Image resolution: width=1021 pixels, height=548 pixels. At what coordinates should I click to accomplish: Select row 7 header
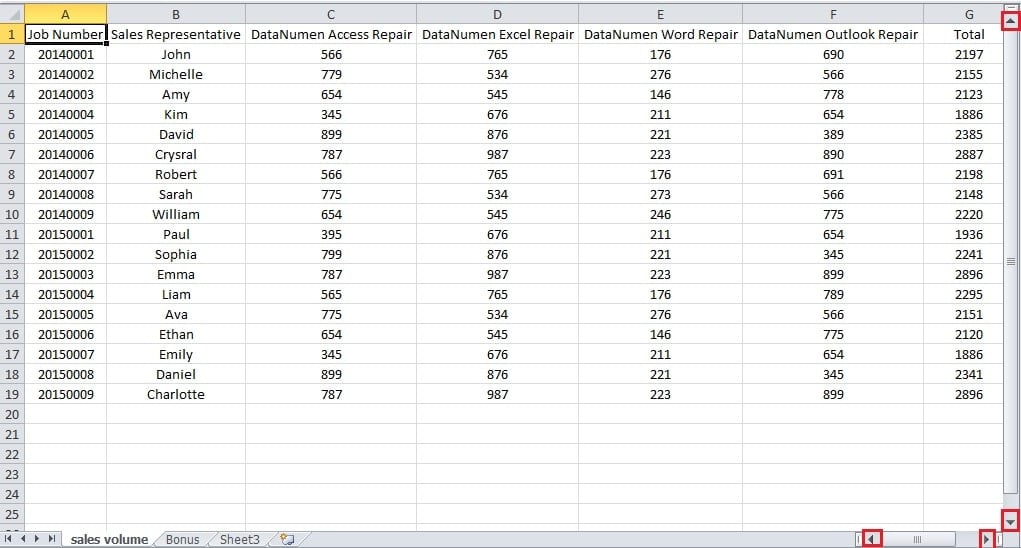click(x=12, y=154)
